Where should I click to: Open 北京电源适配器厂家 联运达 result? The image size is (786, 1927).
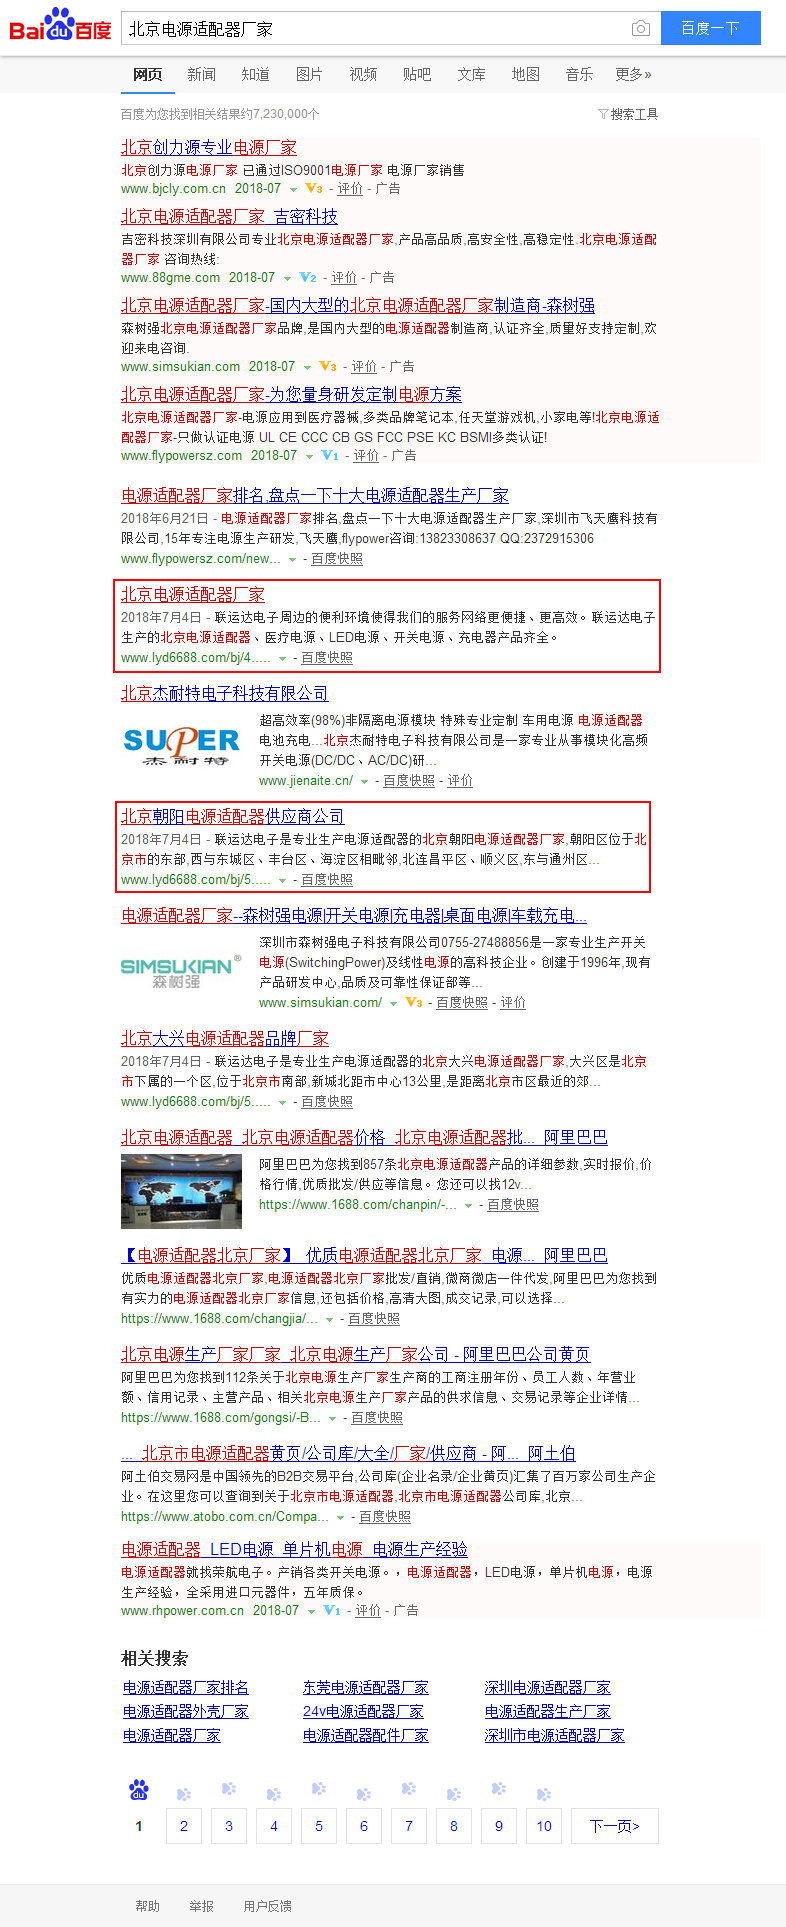193,594
